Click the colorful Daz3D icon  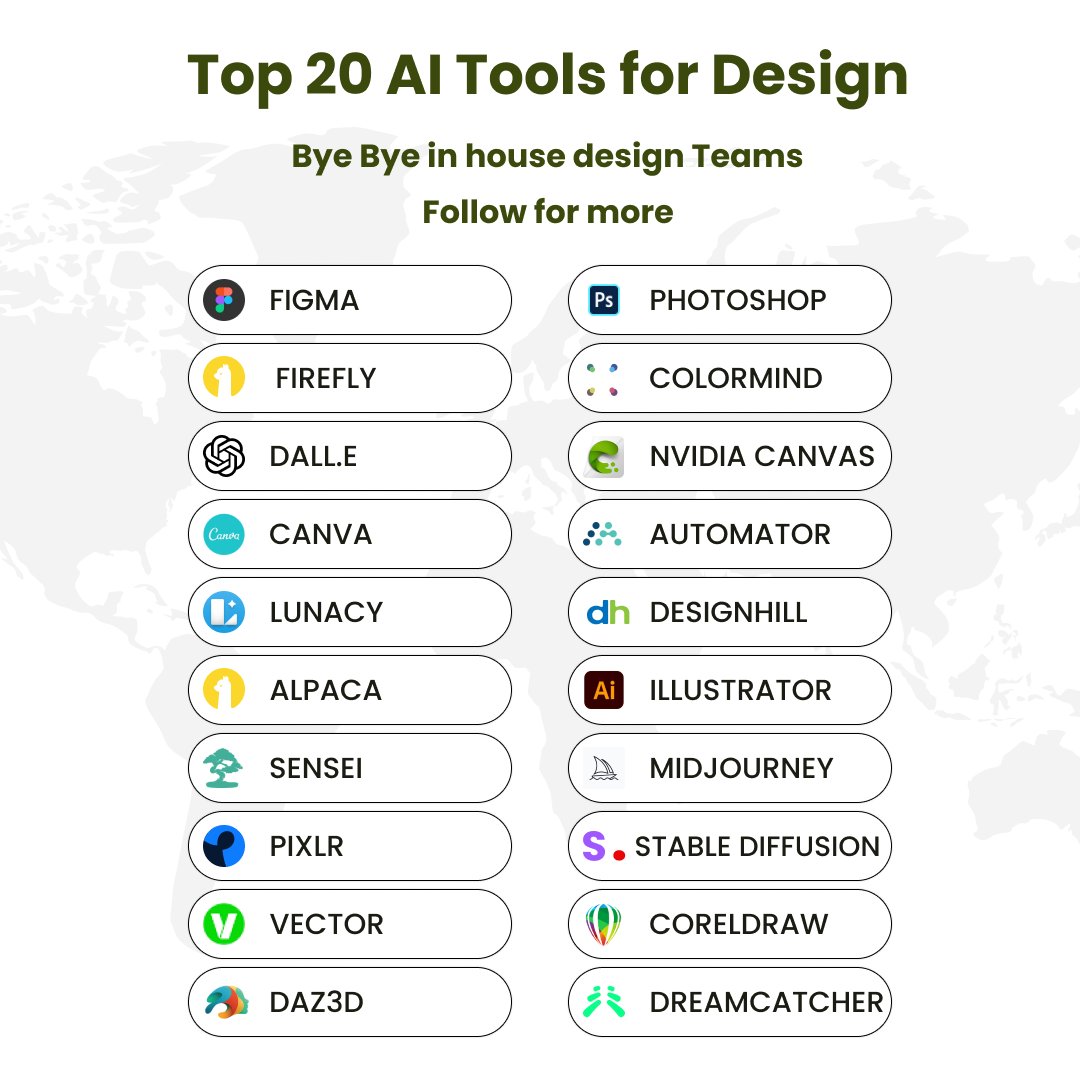pyautogui.click(x=226, y=1002)
